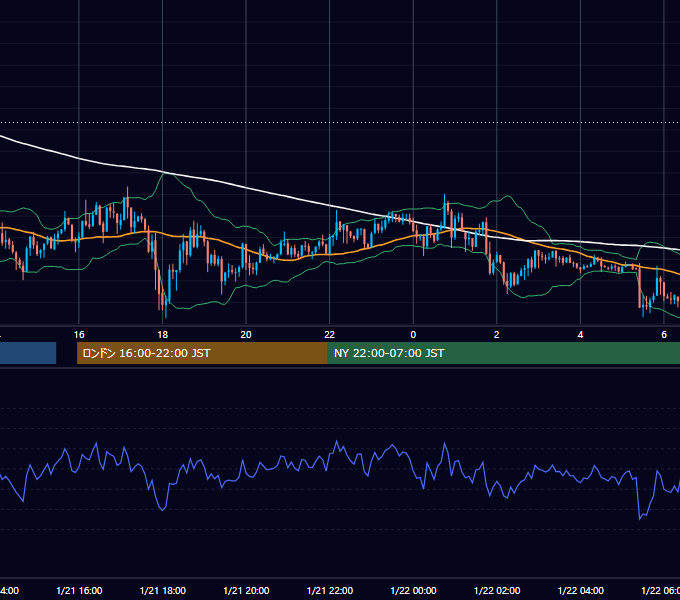680x600 pixels.
Task: Click the "6" hour label on price chart axis
Action: [664, 335]
